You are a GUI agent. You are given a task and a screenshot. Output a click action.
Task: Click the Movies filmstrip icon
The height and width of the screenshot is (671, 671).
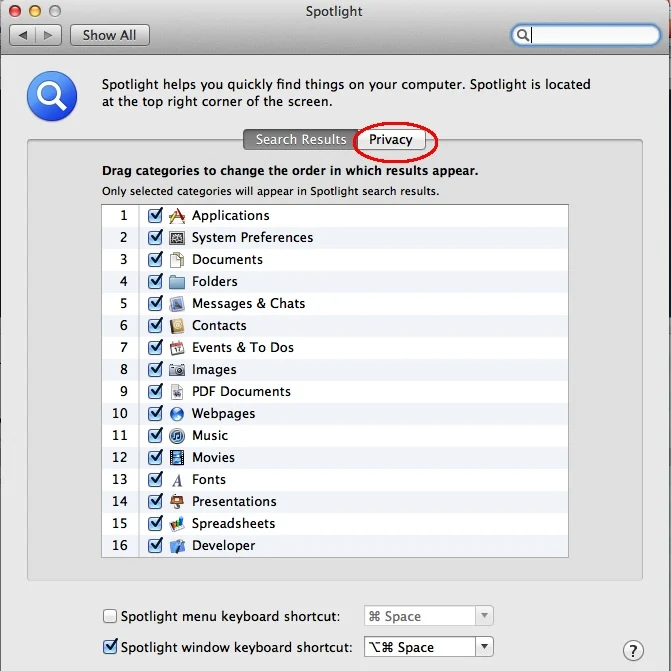point(177,457)
